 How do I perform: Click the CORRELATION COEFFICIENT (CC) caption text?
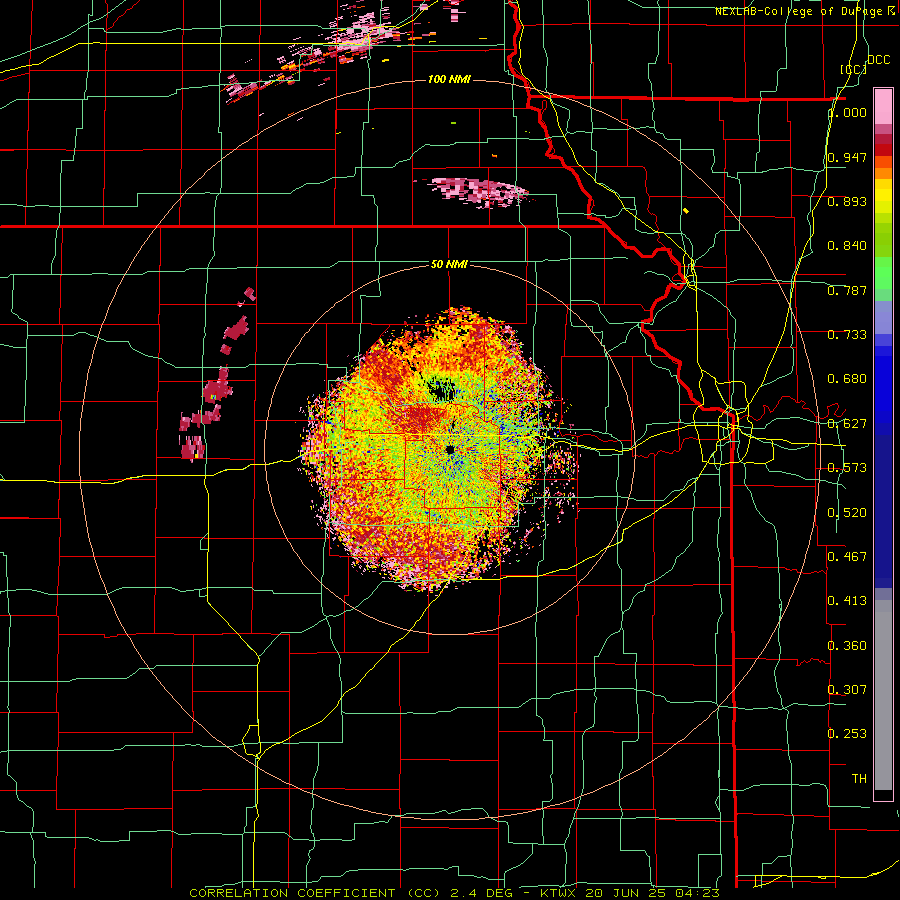(x=315, y=893)
